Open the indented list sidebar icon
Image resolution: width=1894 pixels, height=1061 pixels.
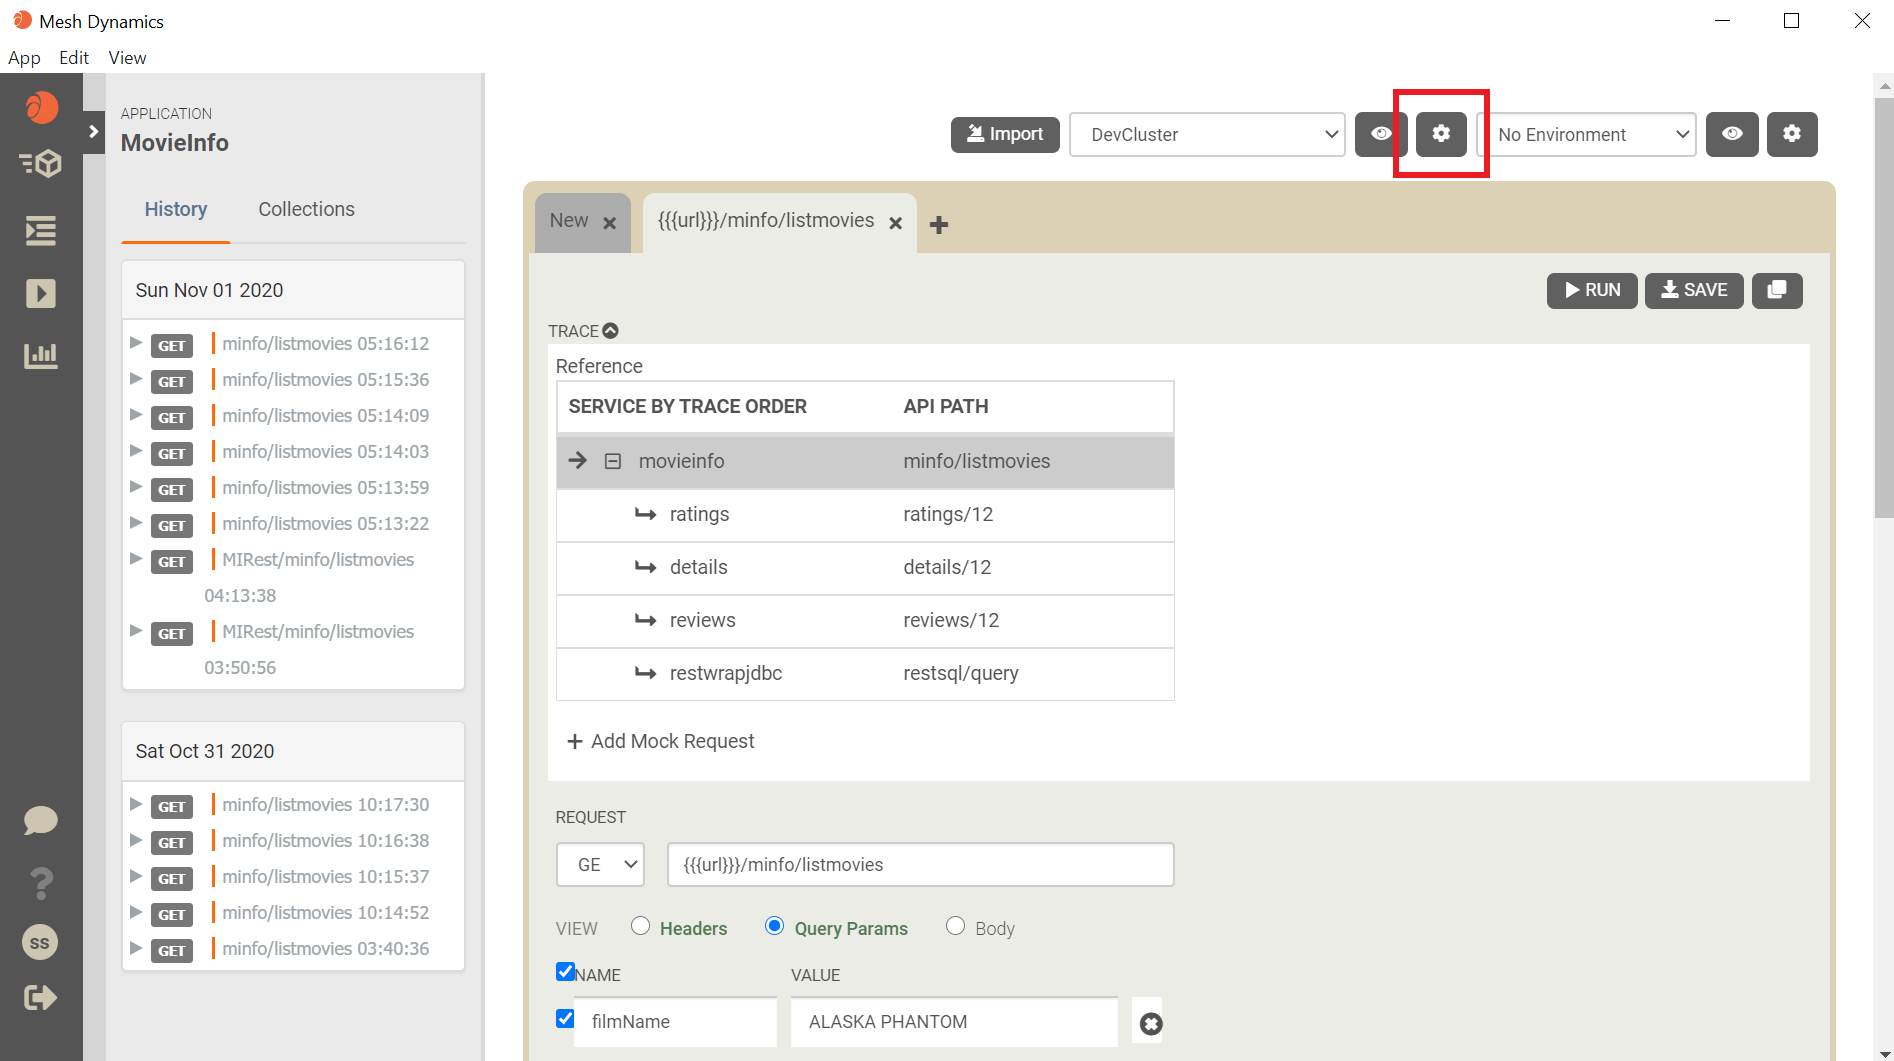pos(41,231)
